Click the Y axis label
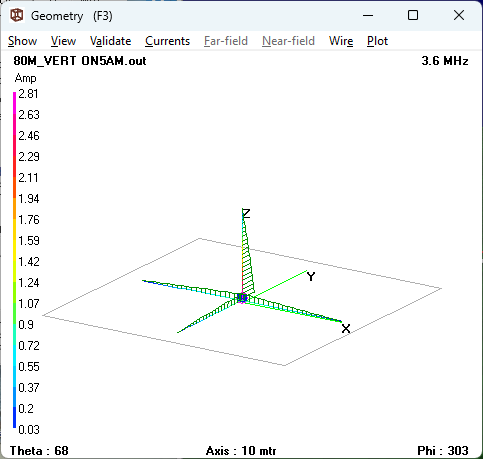This screenshot has height=459, width=483. [311, 277]
